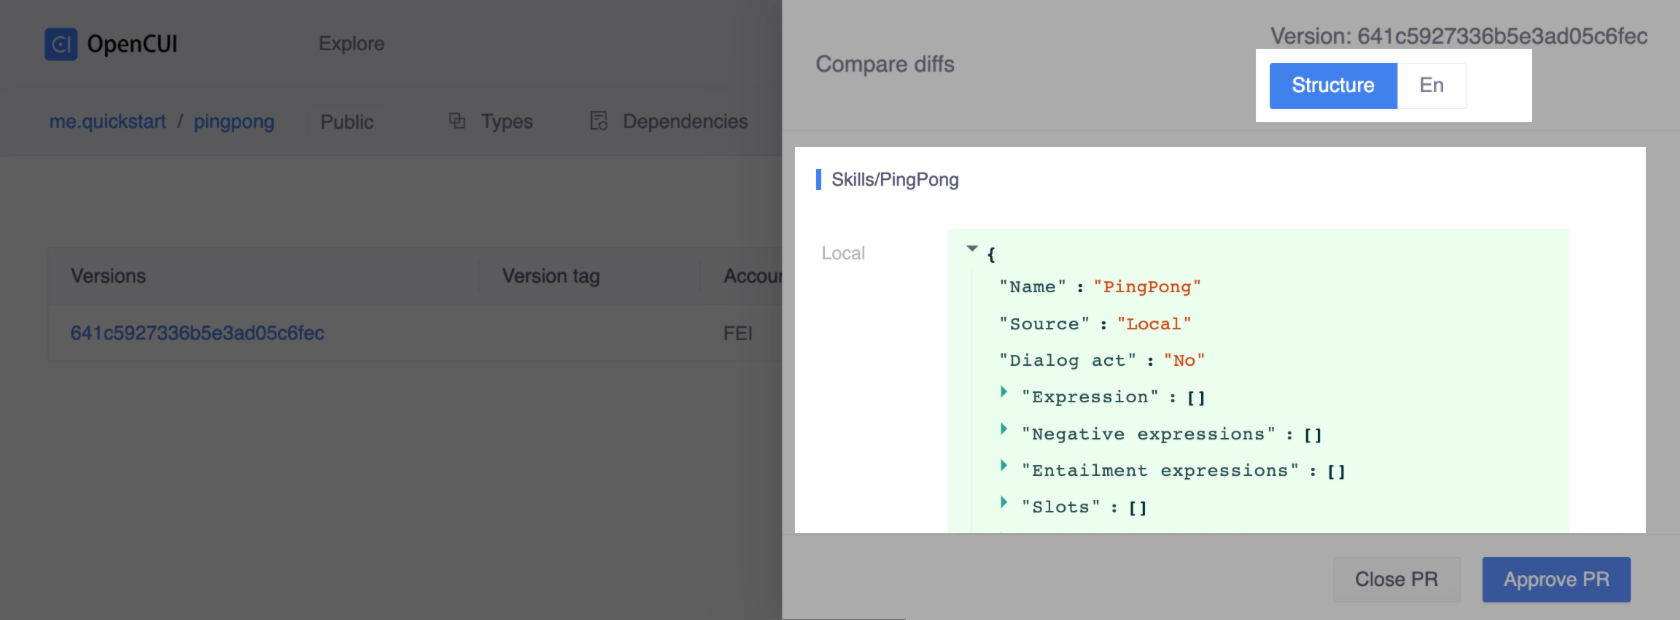Click the Local label beside the diff
Viewport: 1680px width, 620px height.
843,254
